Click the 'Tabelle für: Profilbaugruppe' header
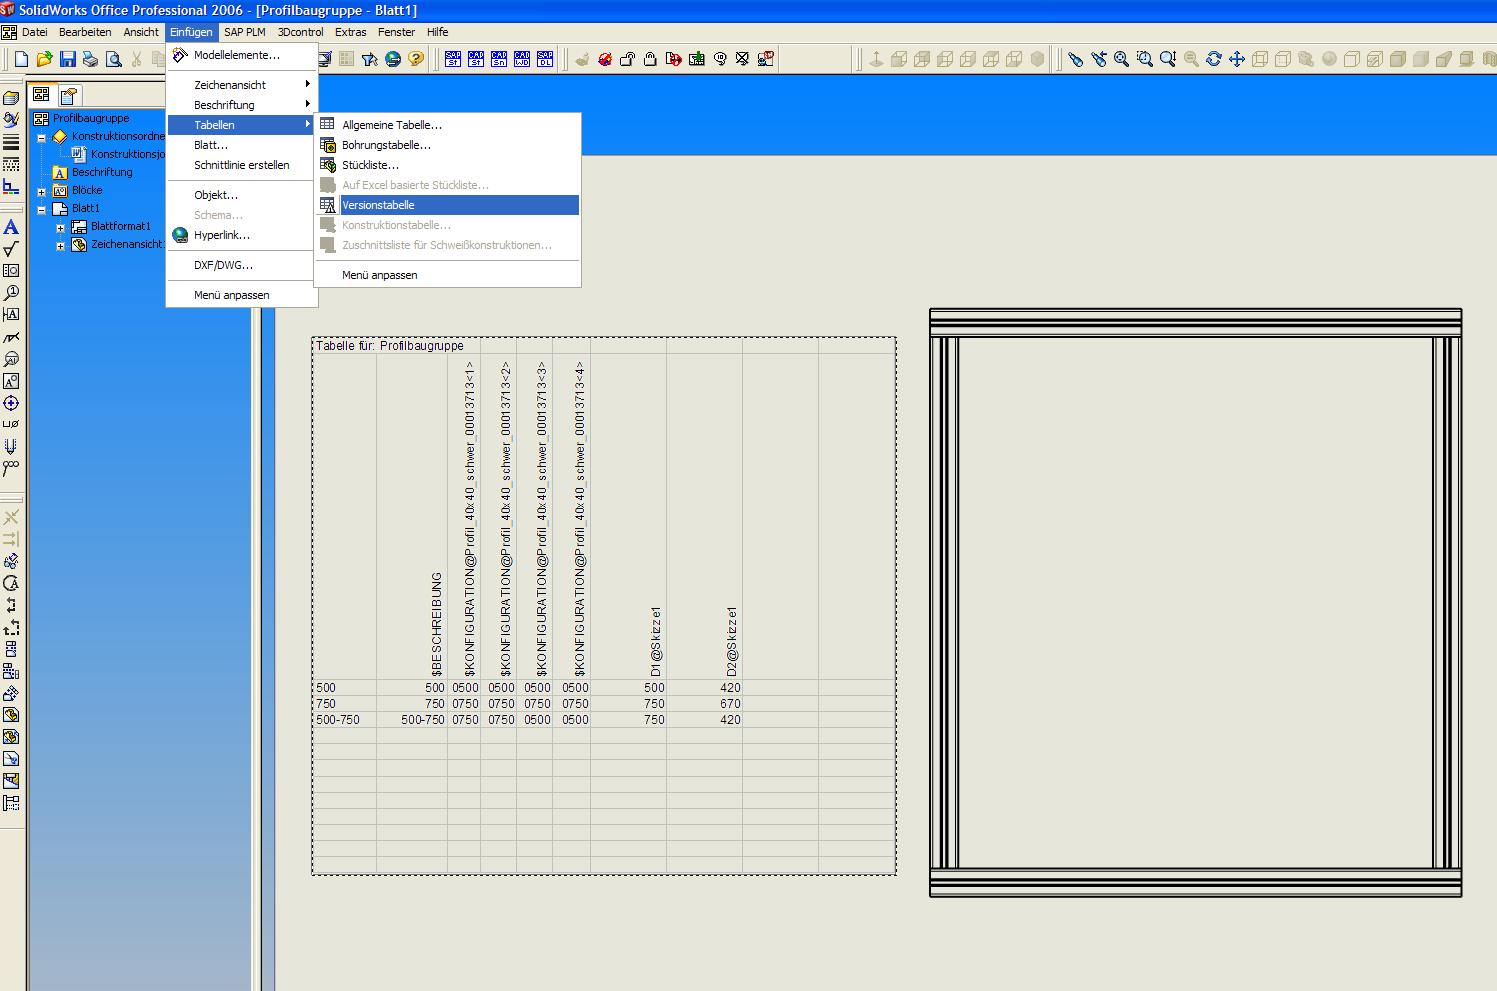The width and height of the screenshot is (1497, 991). point(390,346)
